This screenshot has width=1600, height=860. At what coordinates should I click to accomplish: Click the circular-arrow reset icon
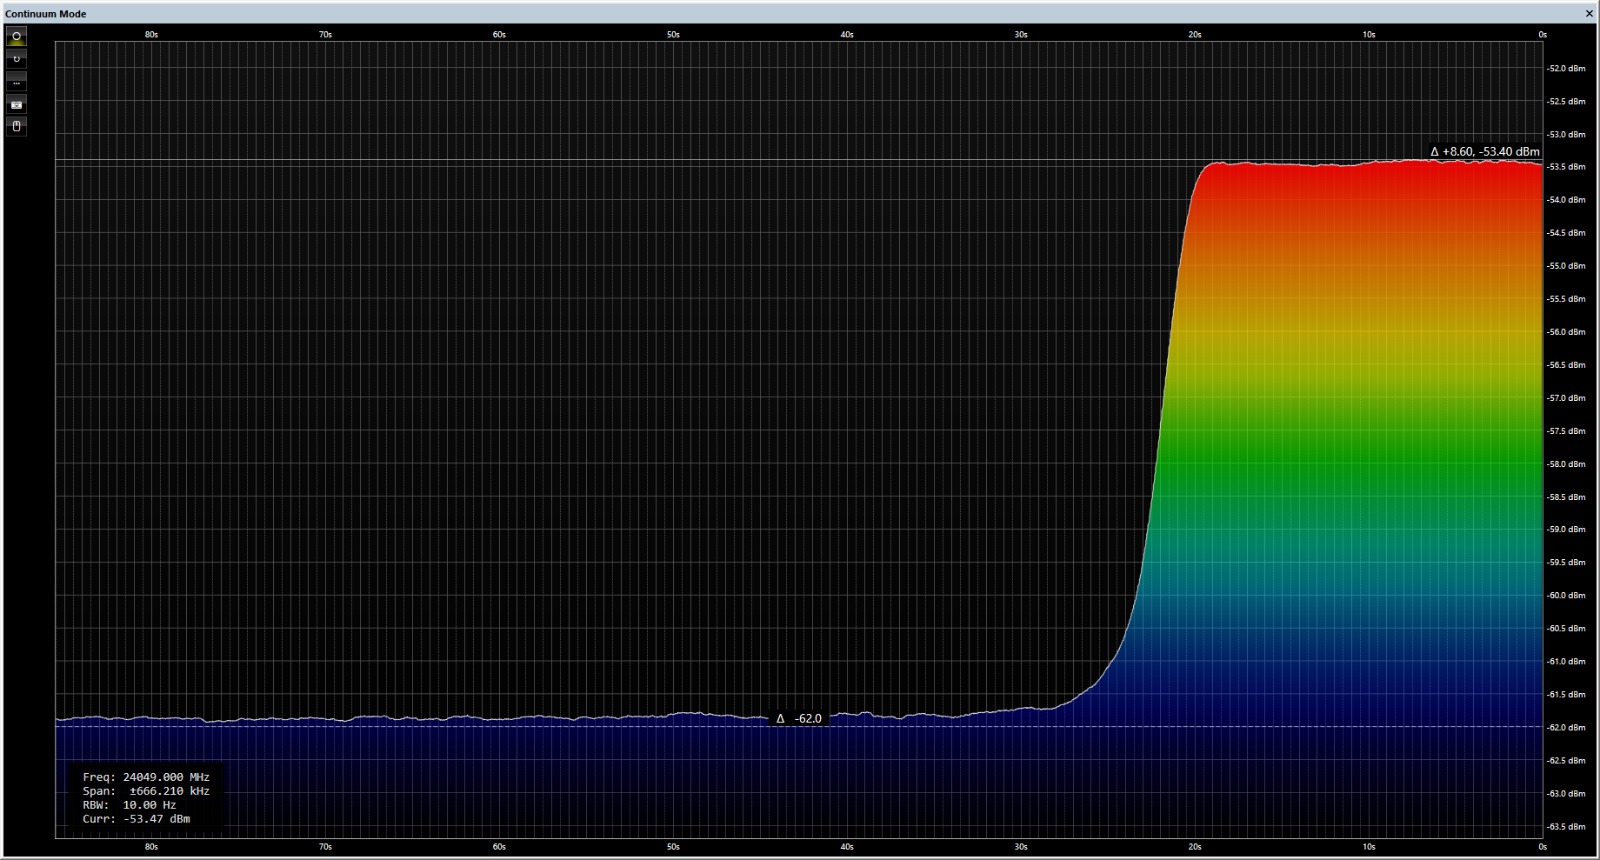[16, 59]
